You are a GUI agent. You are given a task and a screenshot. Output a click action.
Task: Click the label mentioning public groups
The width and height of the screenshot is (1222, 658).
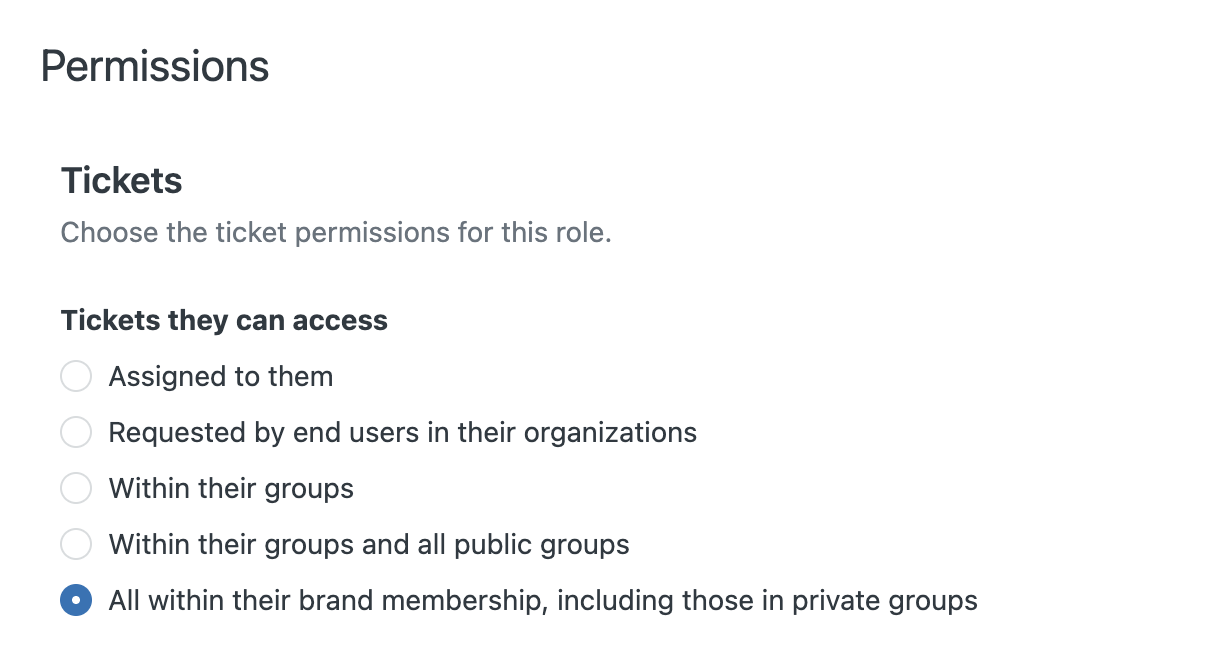tap(370, 544)
